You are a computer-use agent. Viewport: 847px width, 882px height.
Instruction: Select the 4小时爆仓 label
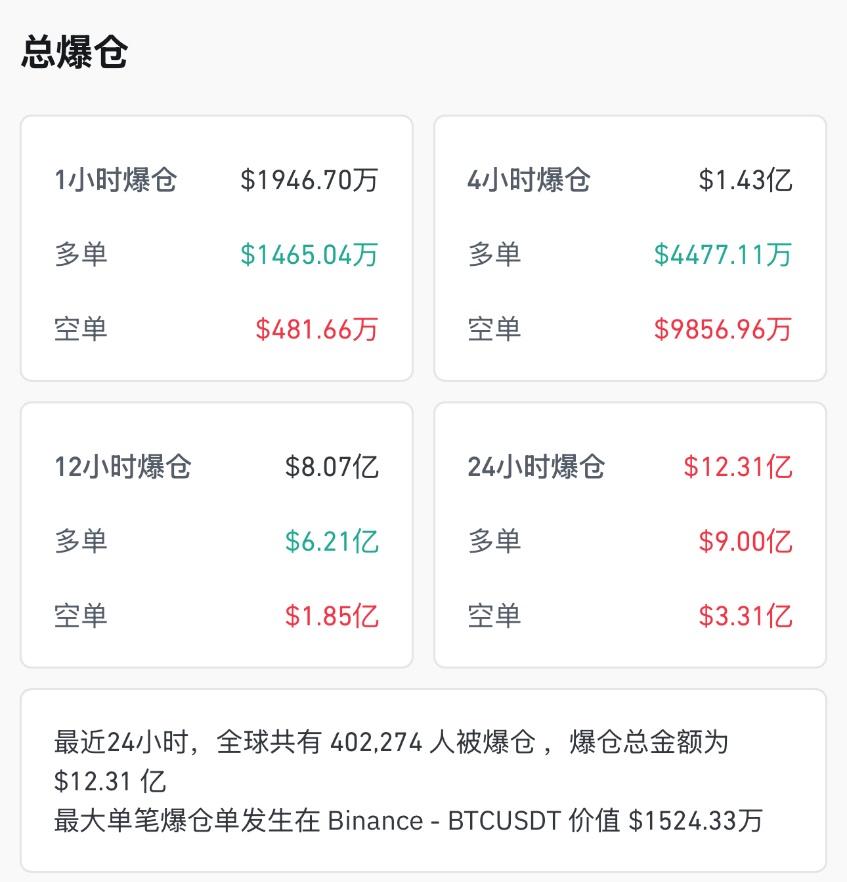(x=529, y=180)
